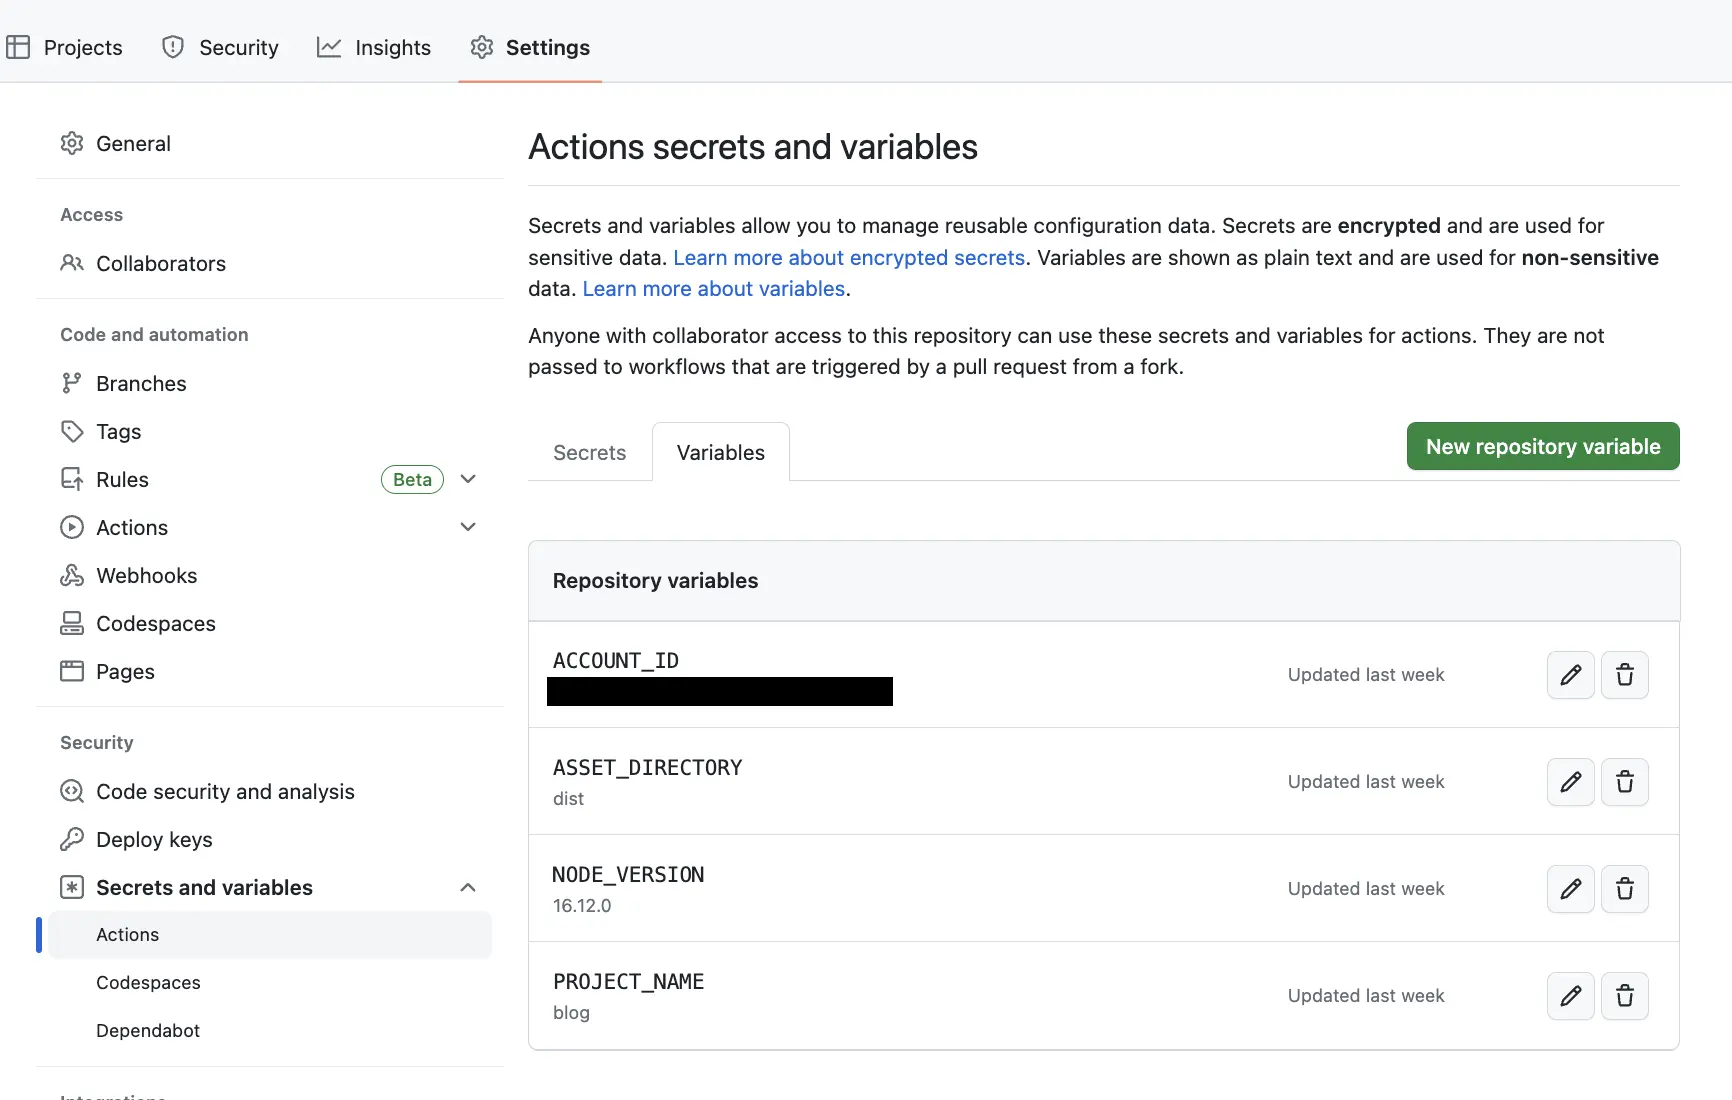Screen dimensions: 1732x1100
Task: Open the Projects icon in top navigation
Action: point(18,46)
